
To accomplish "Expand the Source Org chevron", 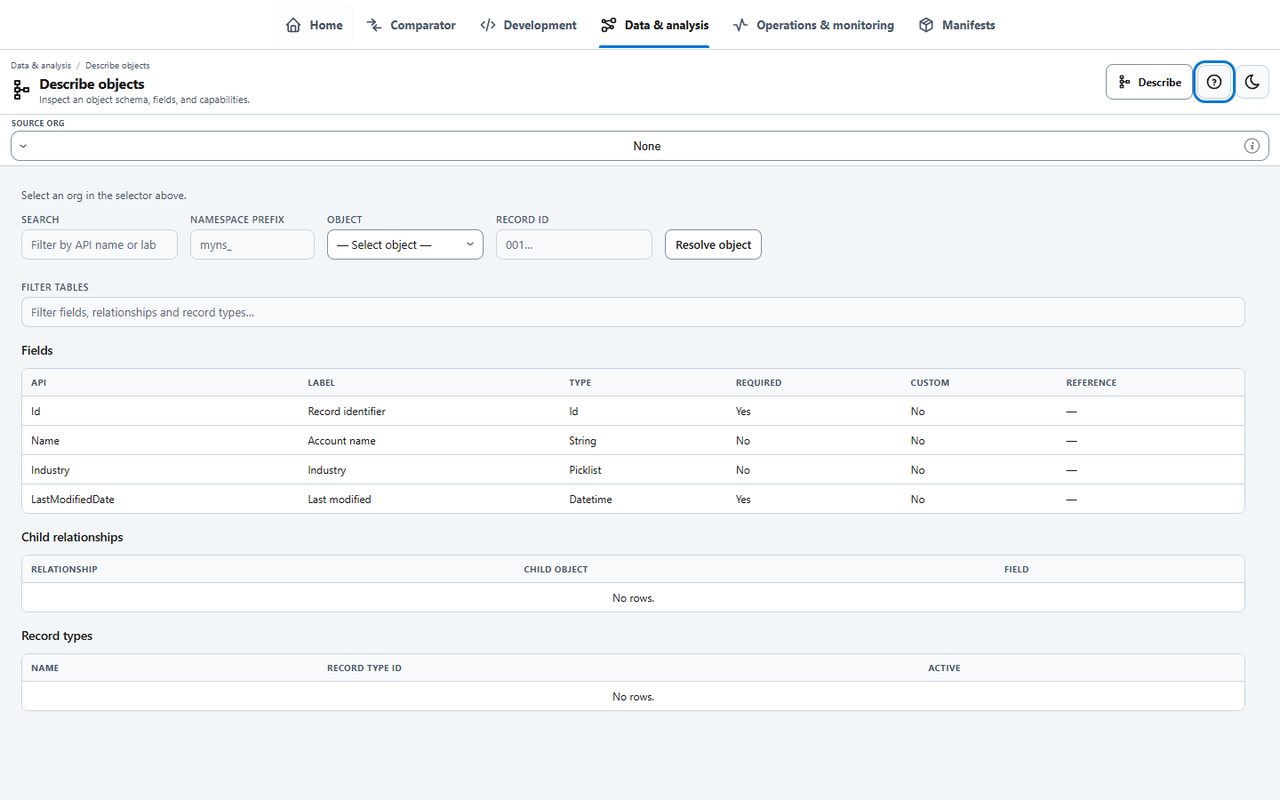I will [23, 146].
